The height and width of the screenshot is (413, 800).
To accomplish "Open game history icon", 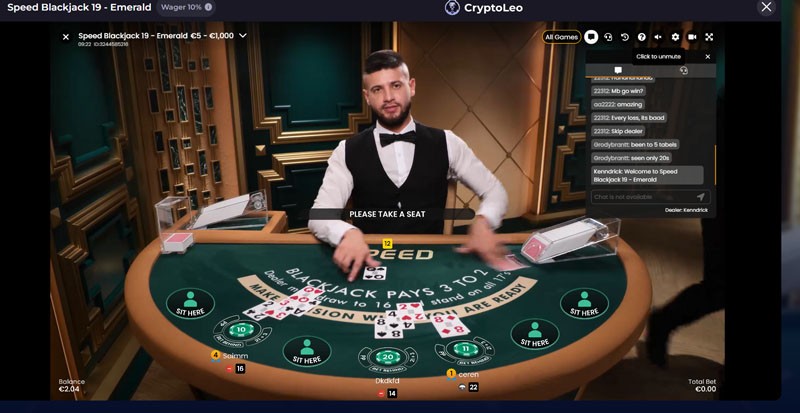I will tap(625, 37).
